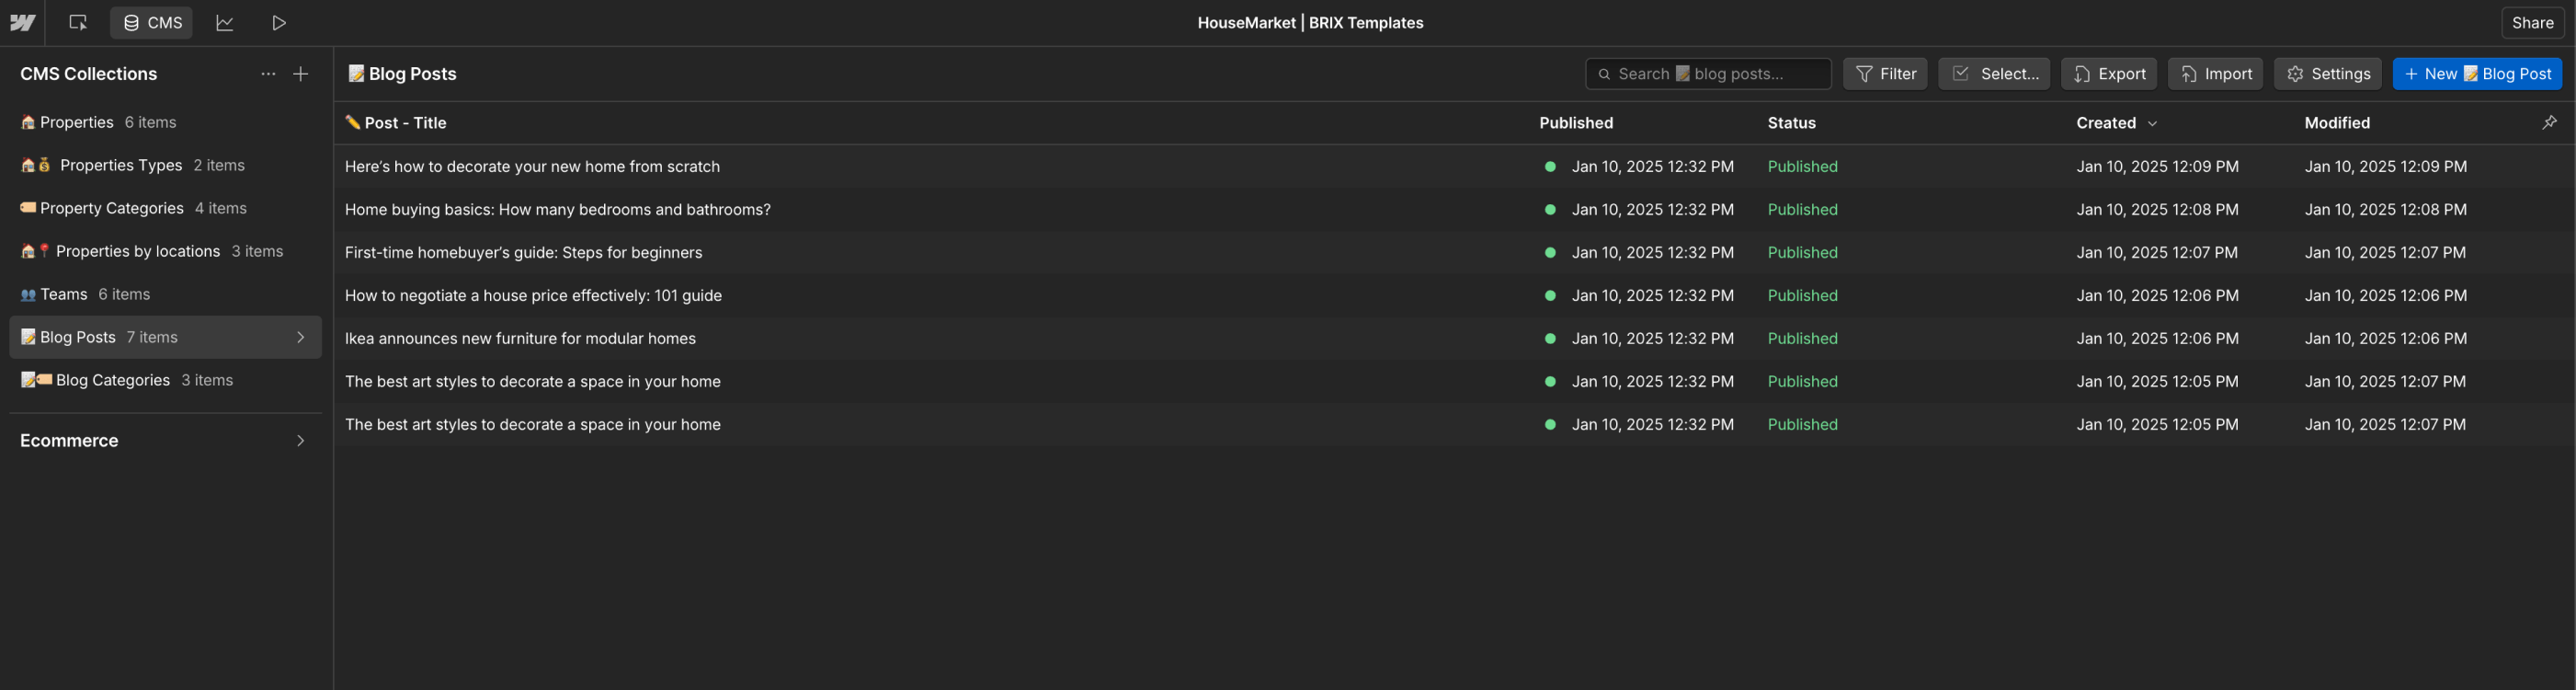2576x690 pixels.
Task: Click CMS Collections heading
Action: [x=89, y=74]
